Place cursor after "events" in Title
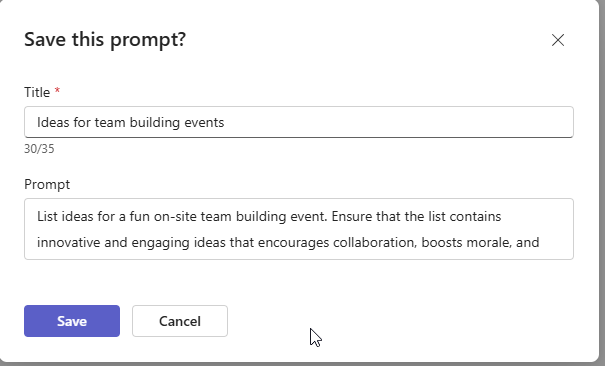Screen dimensions: 605x366 pos(225,123)
